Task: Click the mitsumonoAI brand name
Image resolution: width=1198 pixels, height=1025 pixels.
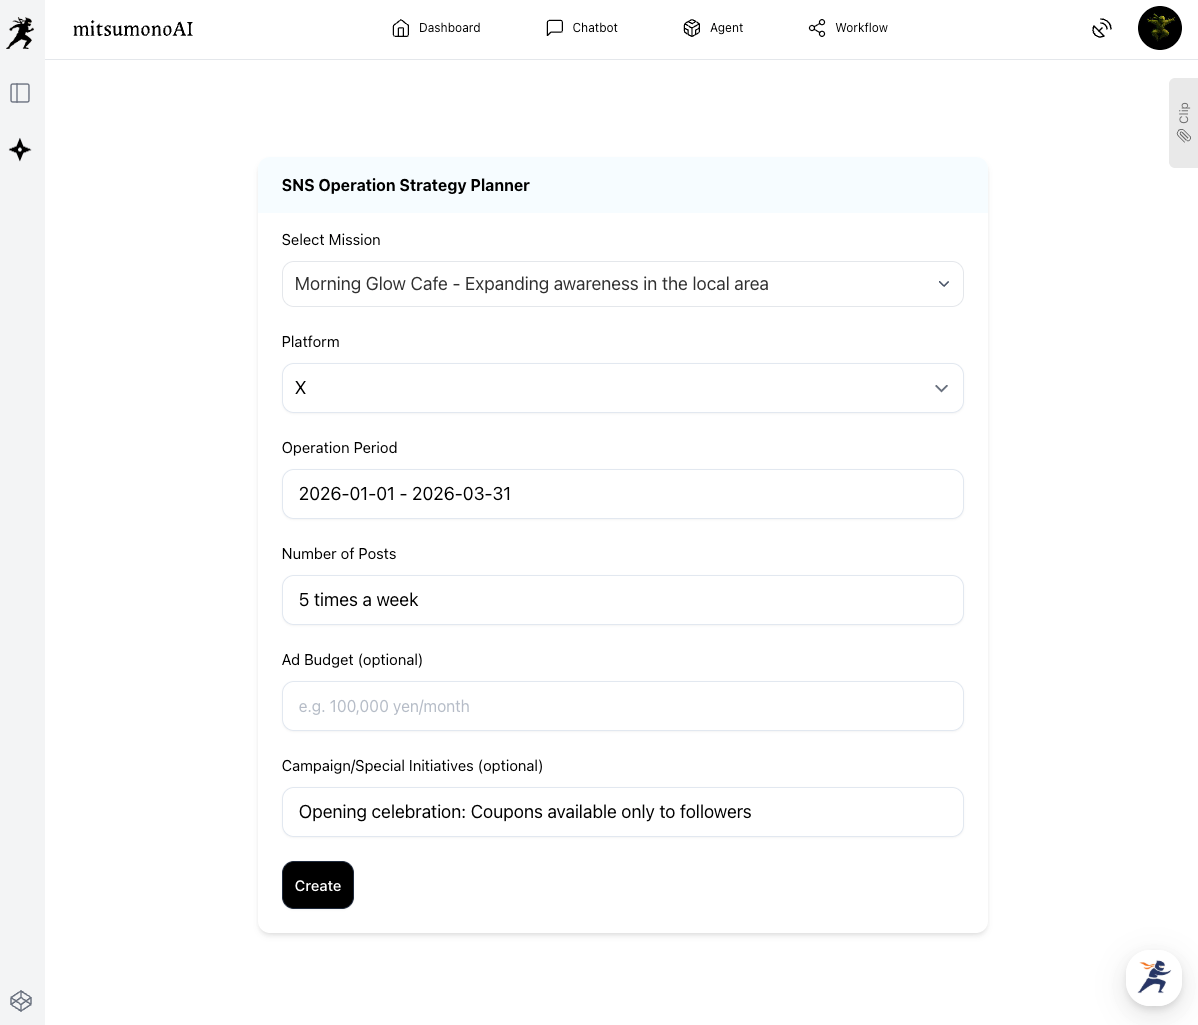Action: (133, 29)
